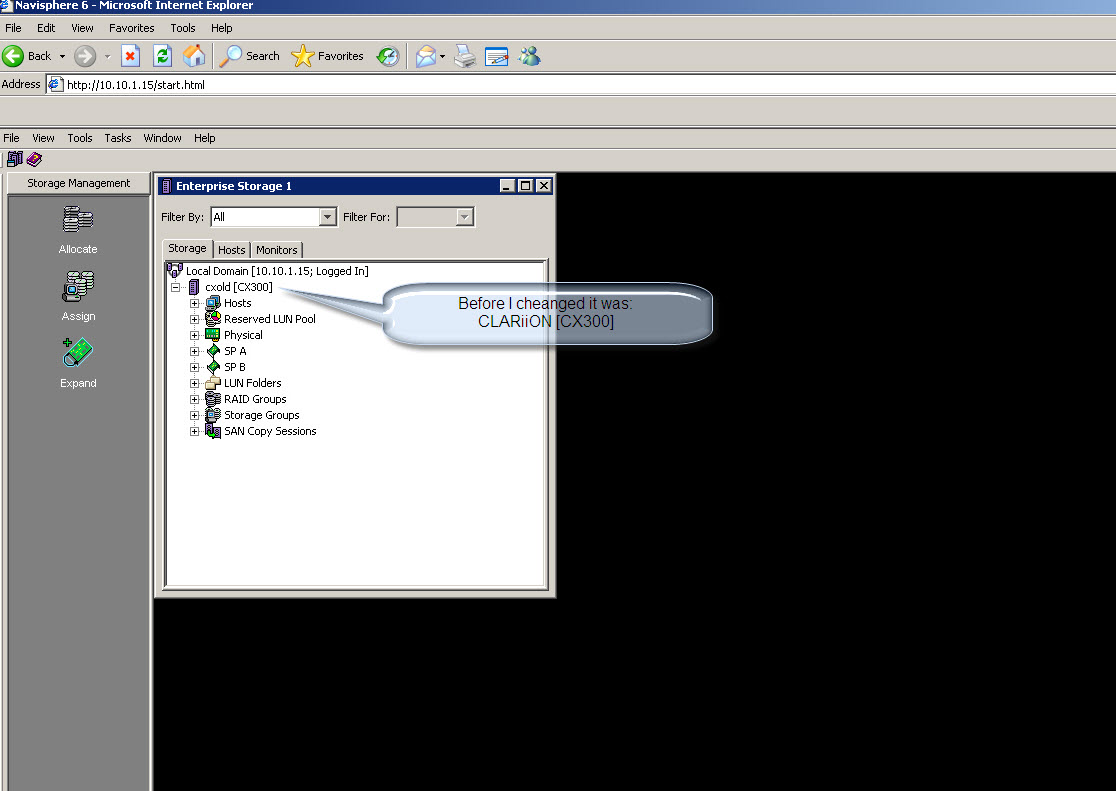Click the red Stop loading icon
This screenshot has width=1116, height=791.
pyautogui.click(x=130, y=56)
